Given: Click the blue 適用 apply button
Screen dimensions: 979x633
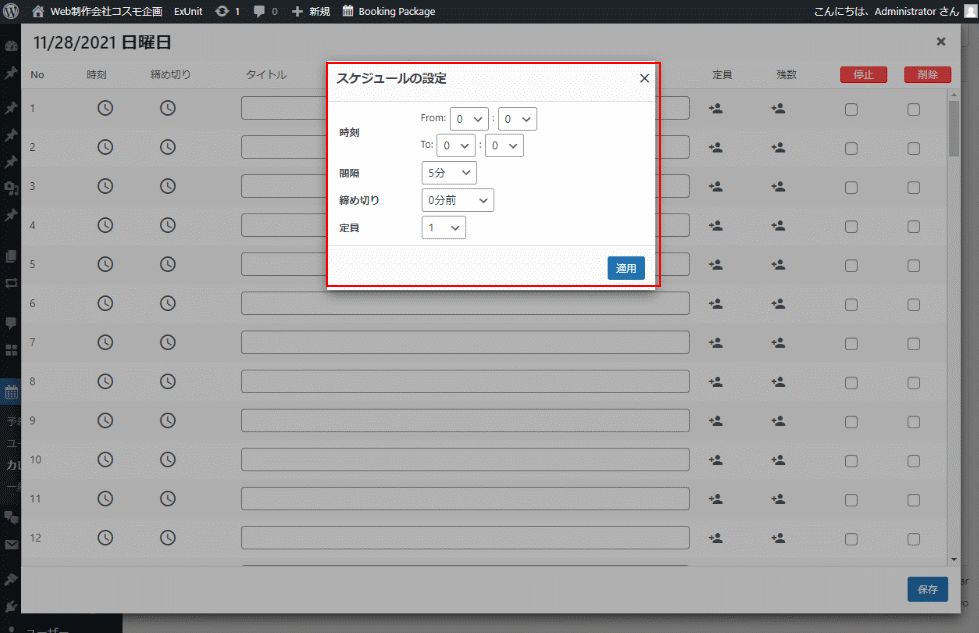Looking at the screenshot, I should click(626, 268).
